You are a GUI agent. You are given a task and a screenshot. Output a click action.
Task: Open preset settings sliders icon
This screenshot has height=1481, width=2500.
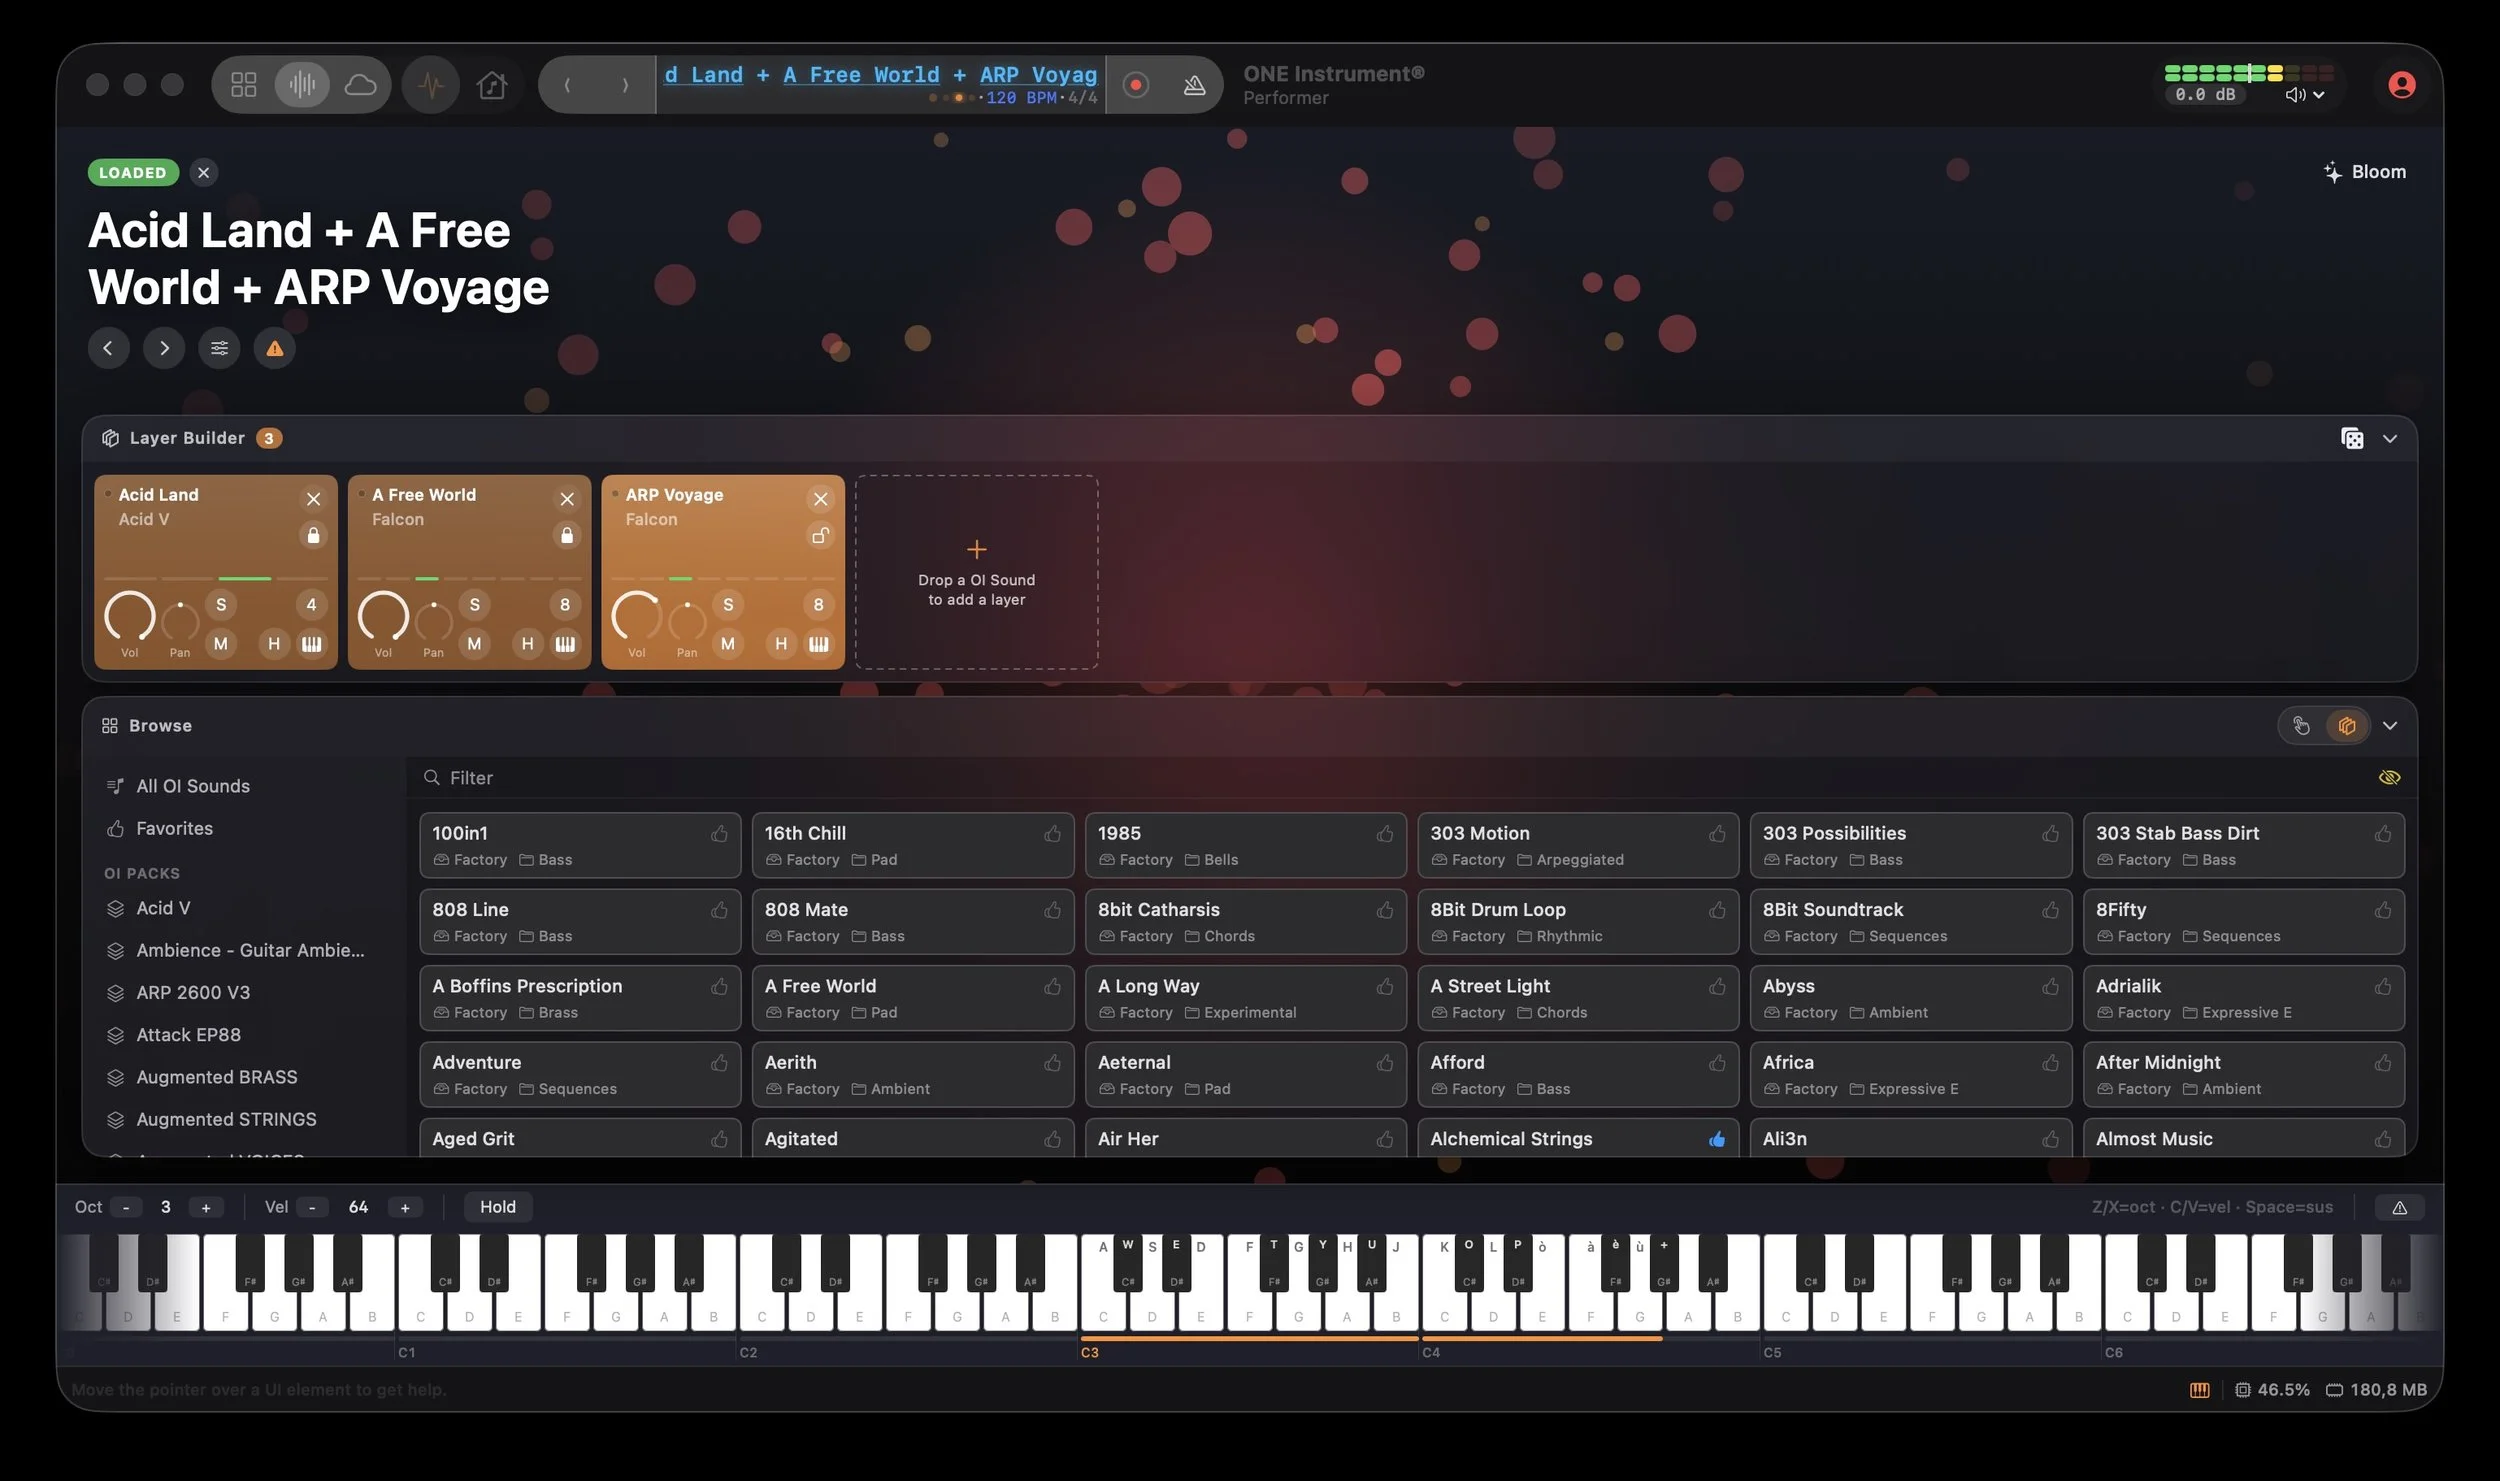(219, 348)
